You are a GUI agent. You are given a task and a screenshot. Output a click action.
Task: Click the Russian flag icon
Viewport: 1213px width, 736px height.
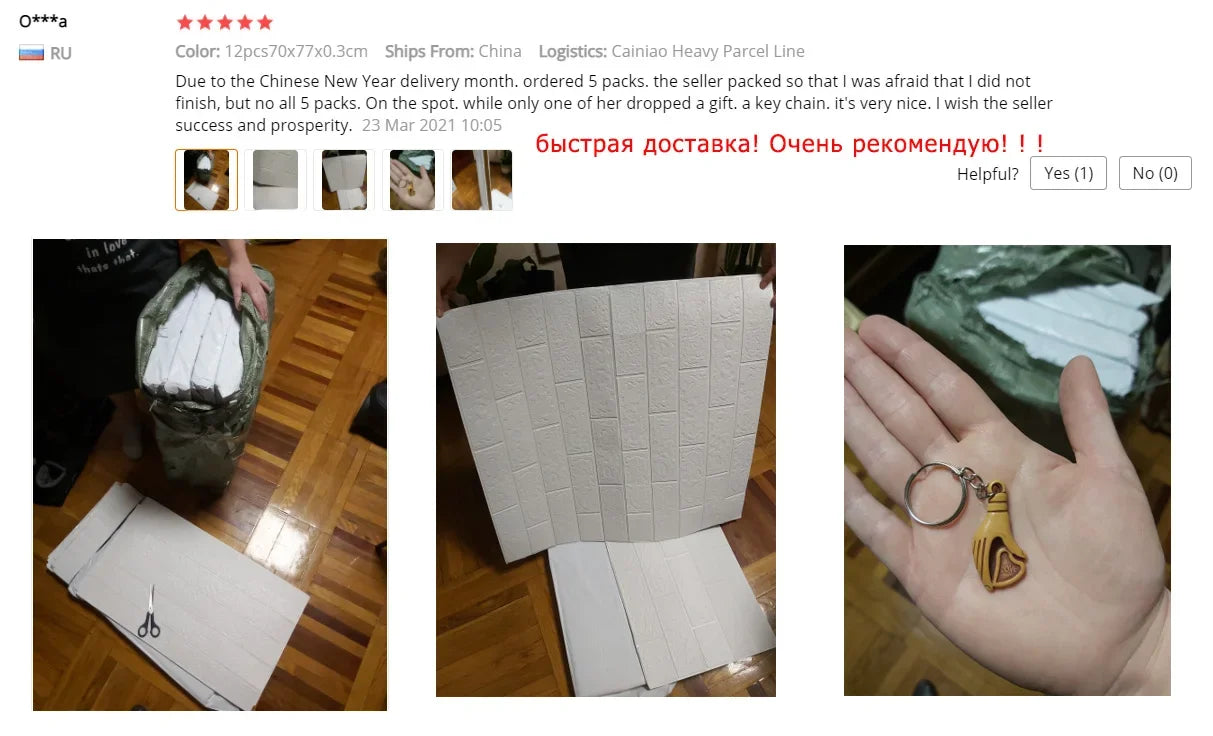[x=31, y=53]
